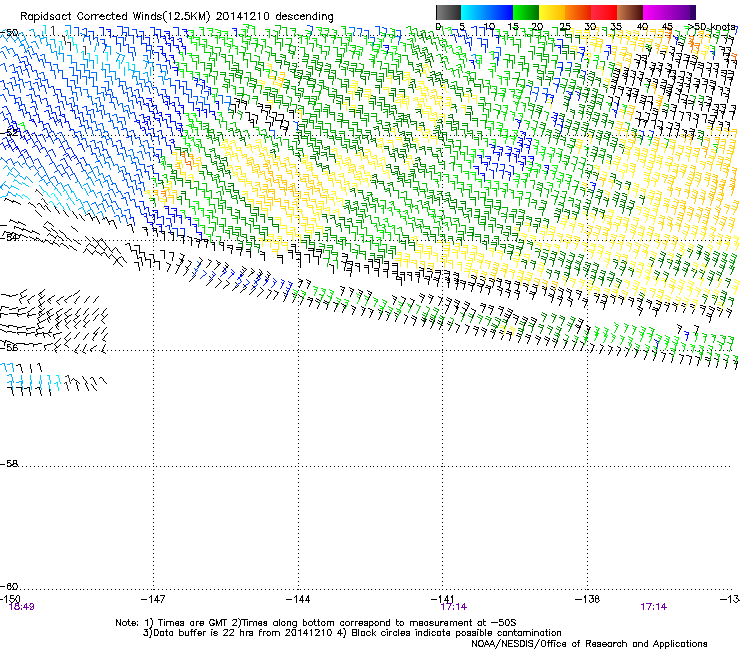Click the purple 17:14 time under -141

pyautogui.click(x=454, y=607)
